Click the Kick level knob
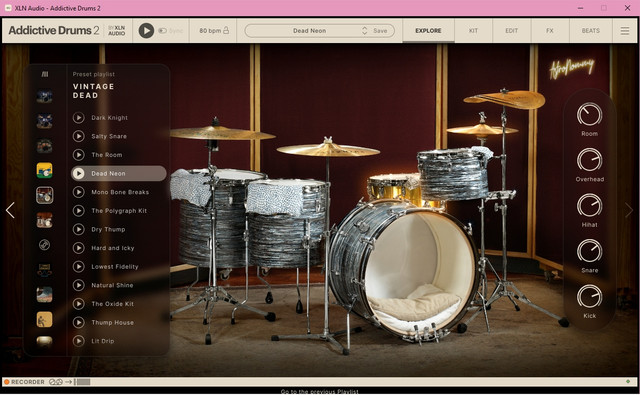Viewport: 640px width, 395px height. [x=589, y=297]
